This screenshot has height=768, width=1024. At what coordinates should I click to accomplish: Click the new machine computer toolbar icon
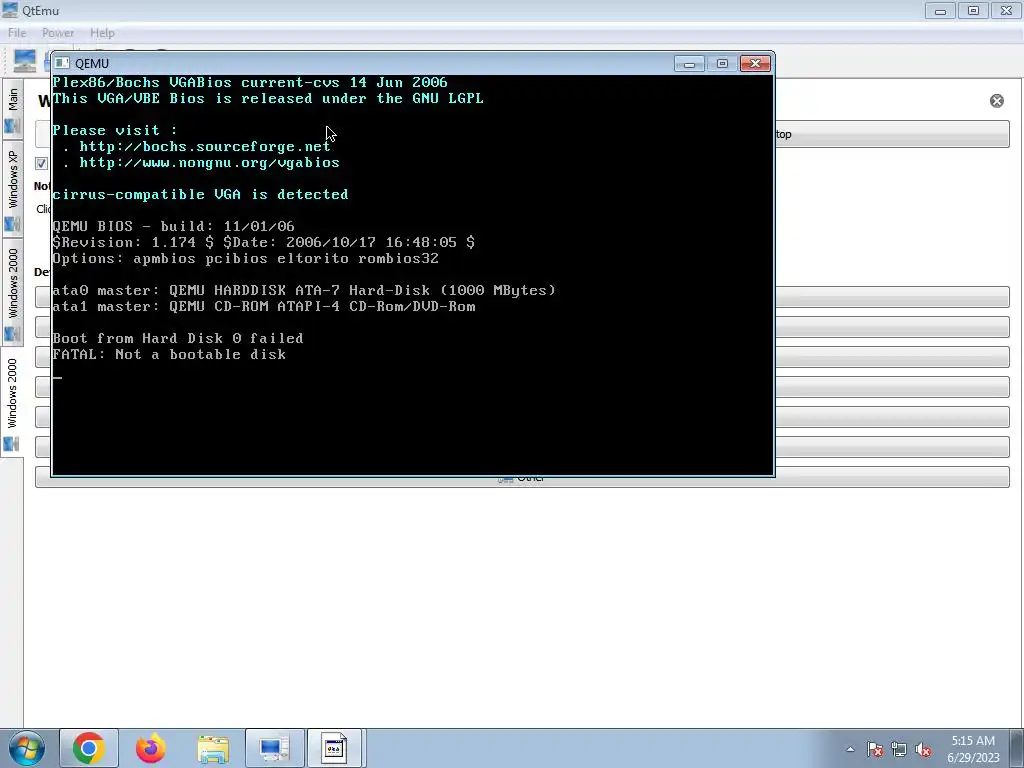pyautogui.click(x=25, y=61)
